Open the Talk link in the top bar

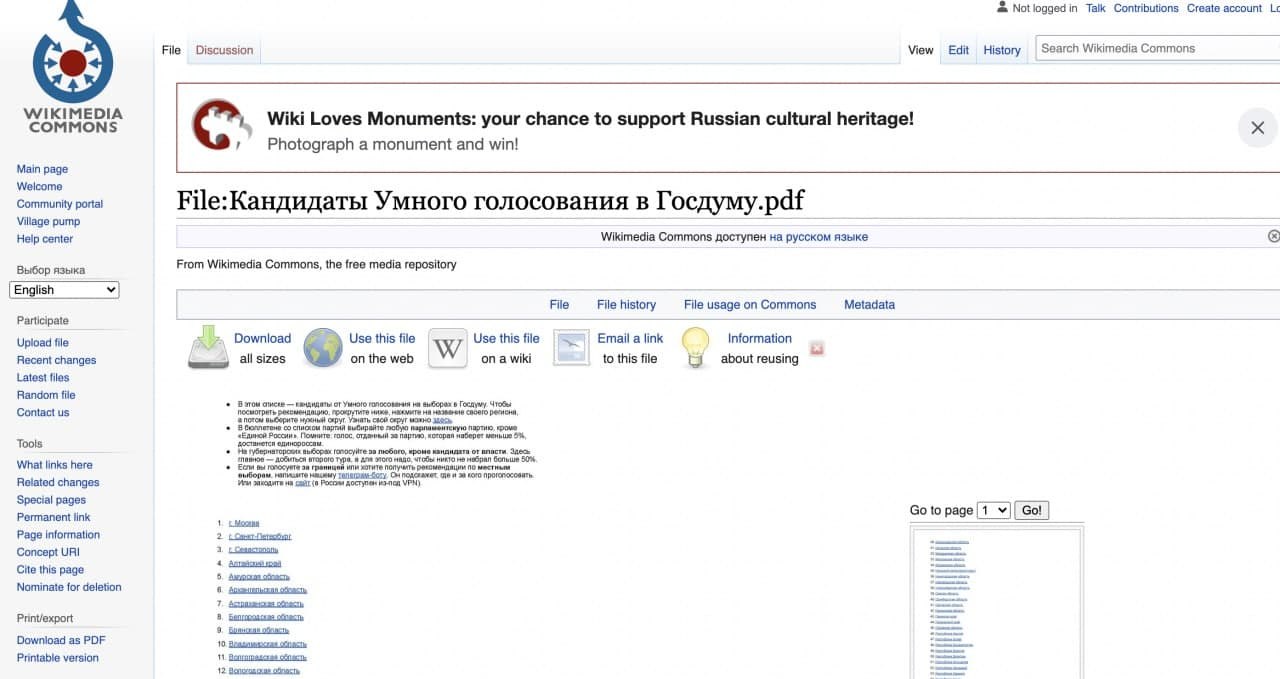click(1096, 8)
